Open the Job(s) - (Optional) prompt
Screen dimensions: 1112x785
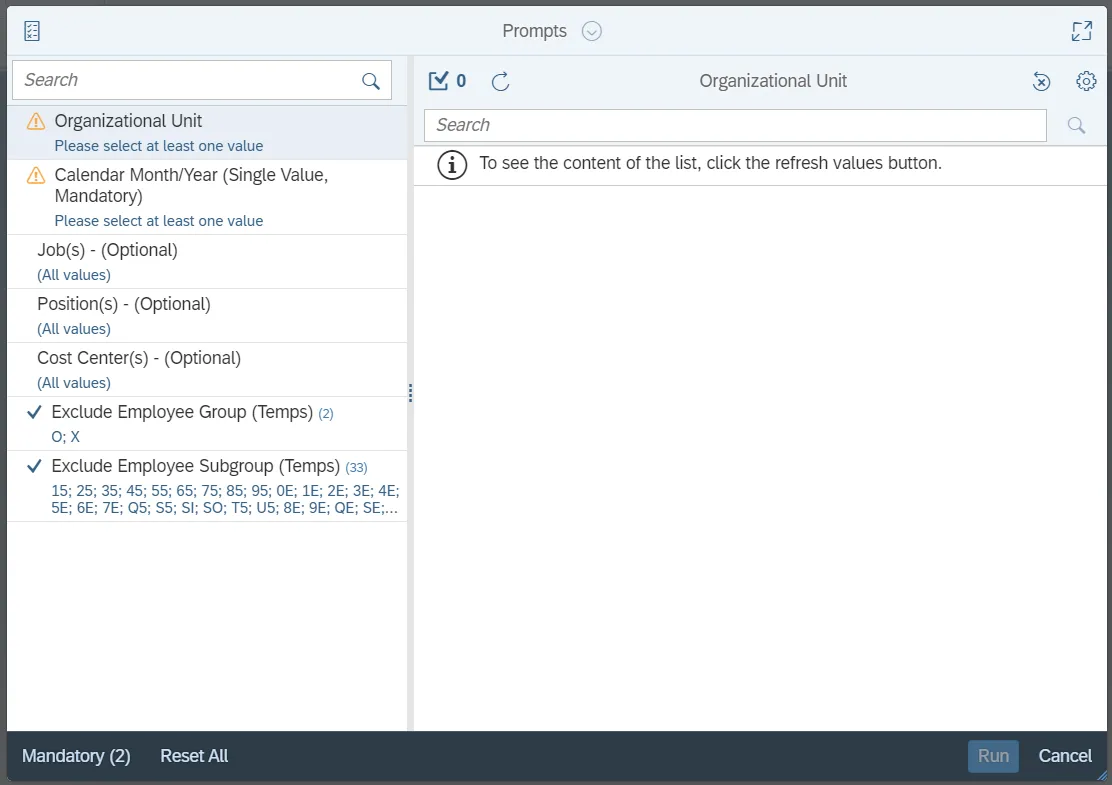click(107, 251)
